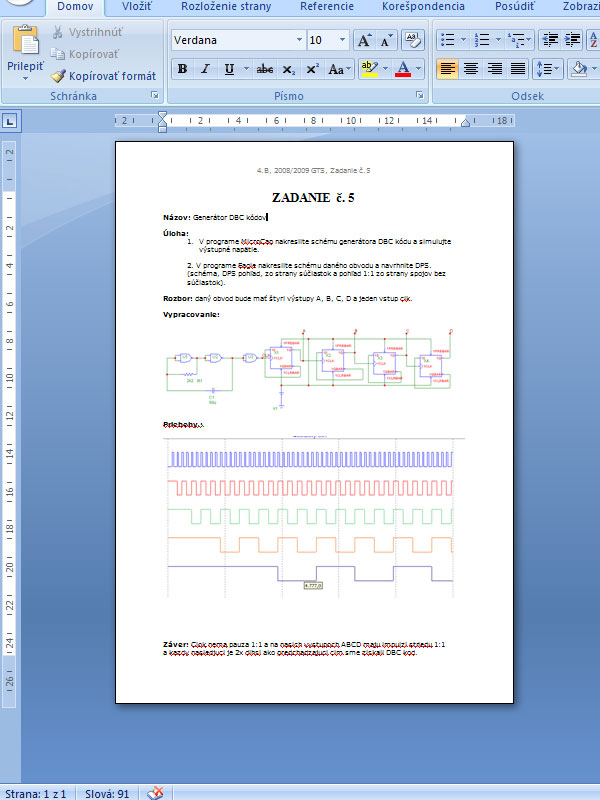Open bullets list dropdown arrow

[x=463, y=40]
